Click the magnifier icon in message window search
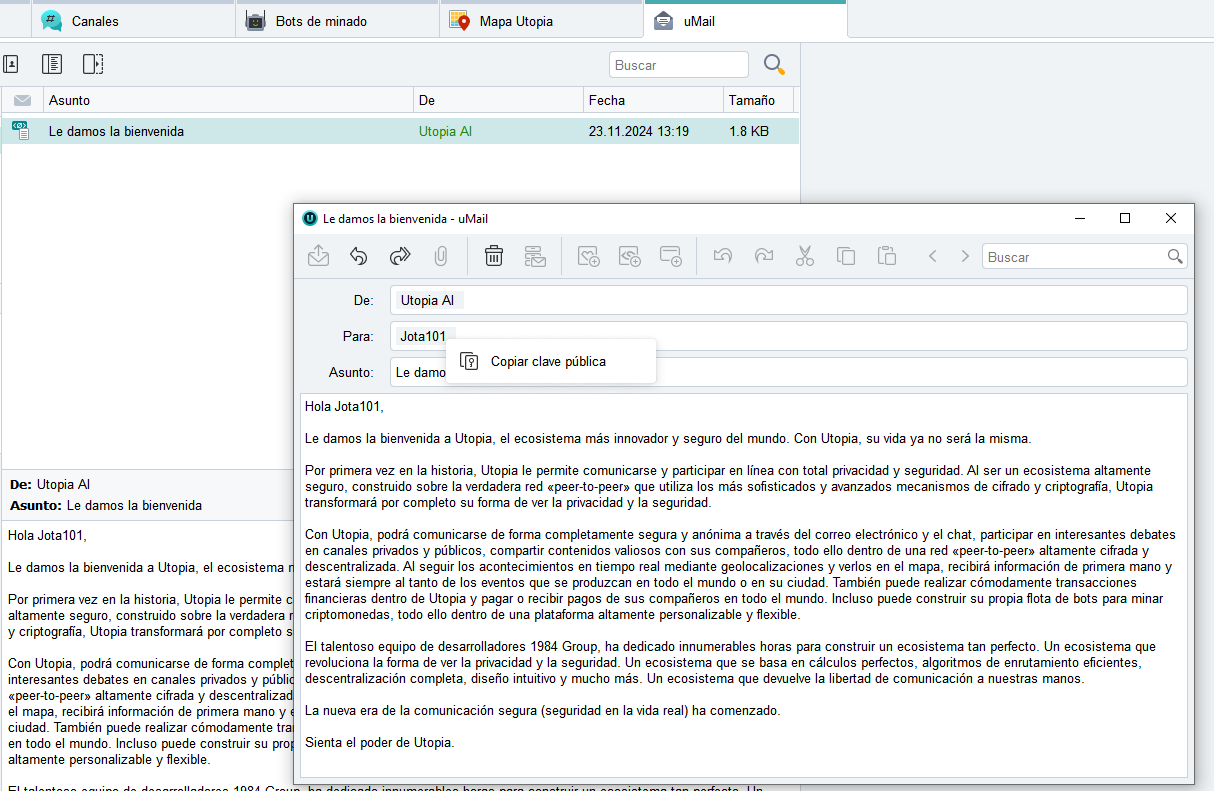This screenshot has height=791, width=1214. click(x=1175, y=257)
